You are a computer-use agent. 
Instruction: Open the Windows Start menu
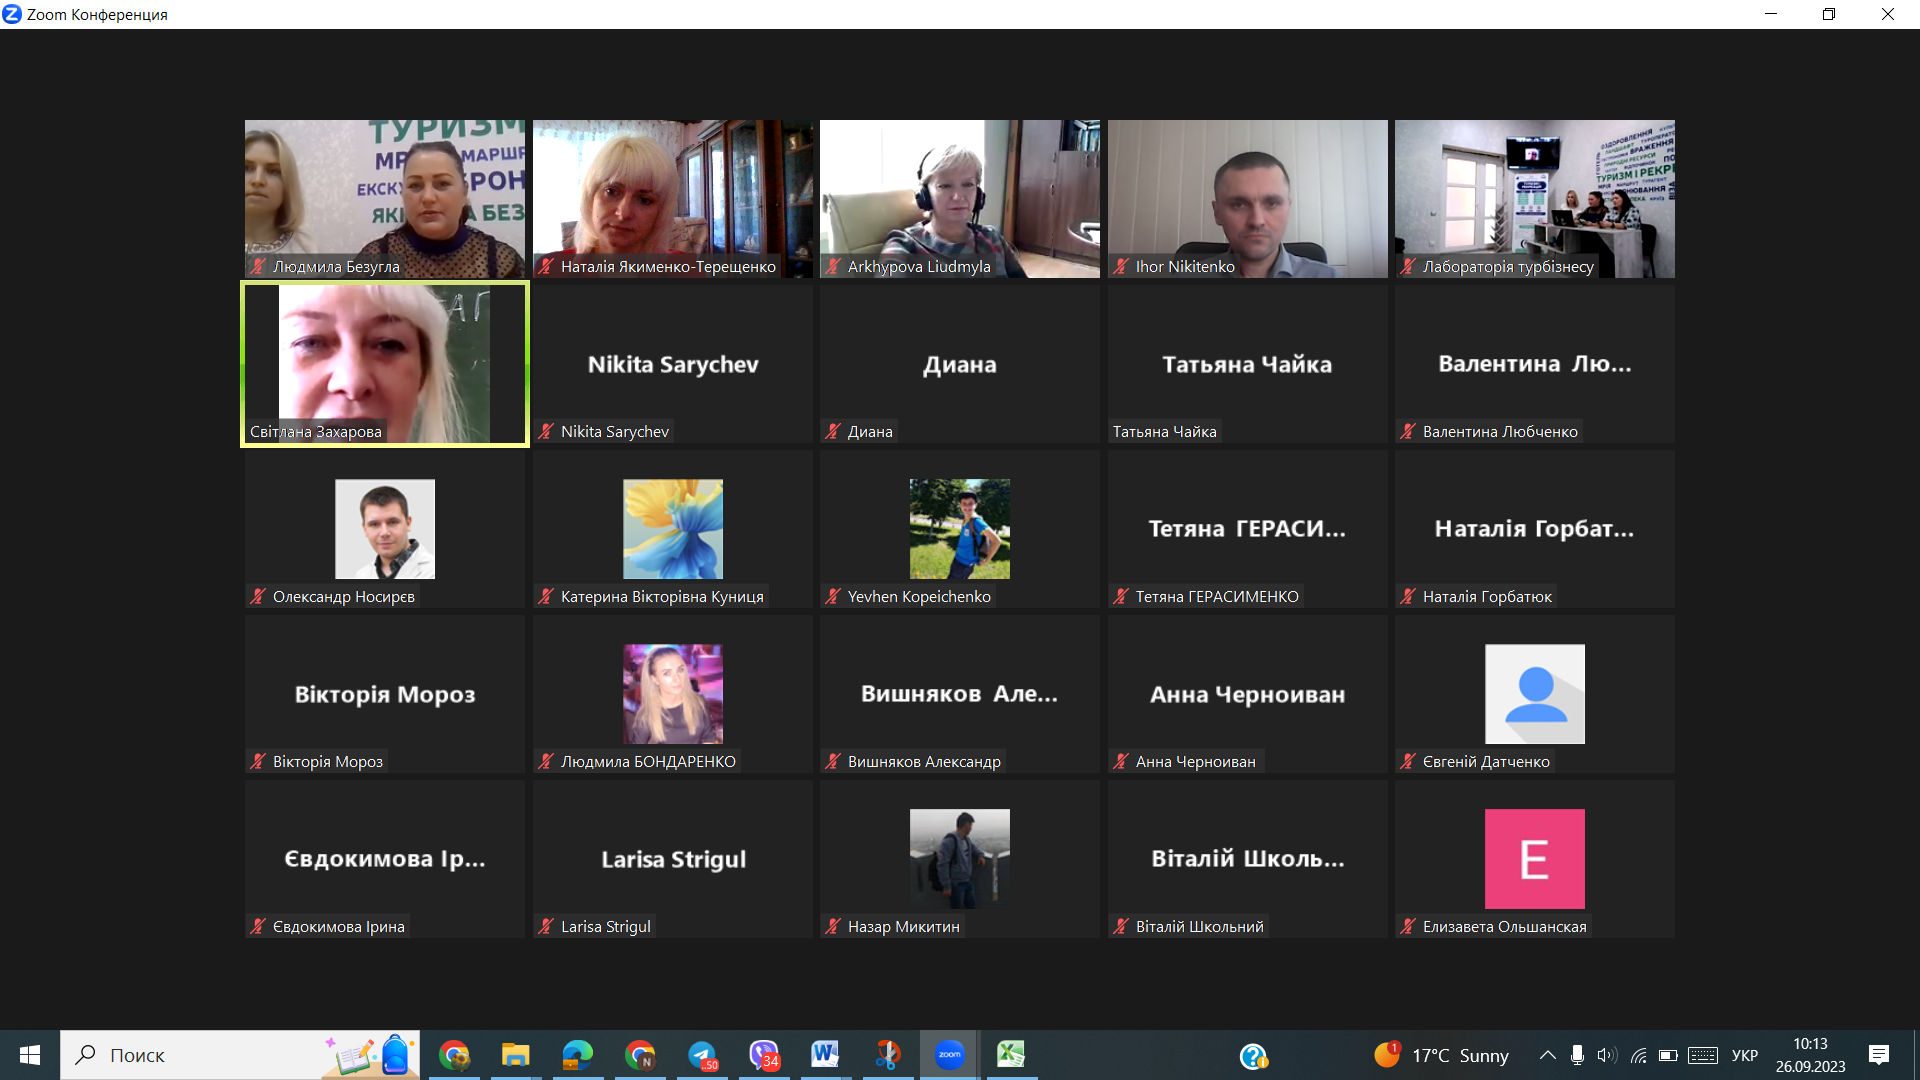[30, 1055]
